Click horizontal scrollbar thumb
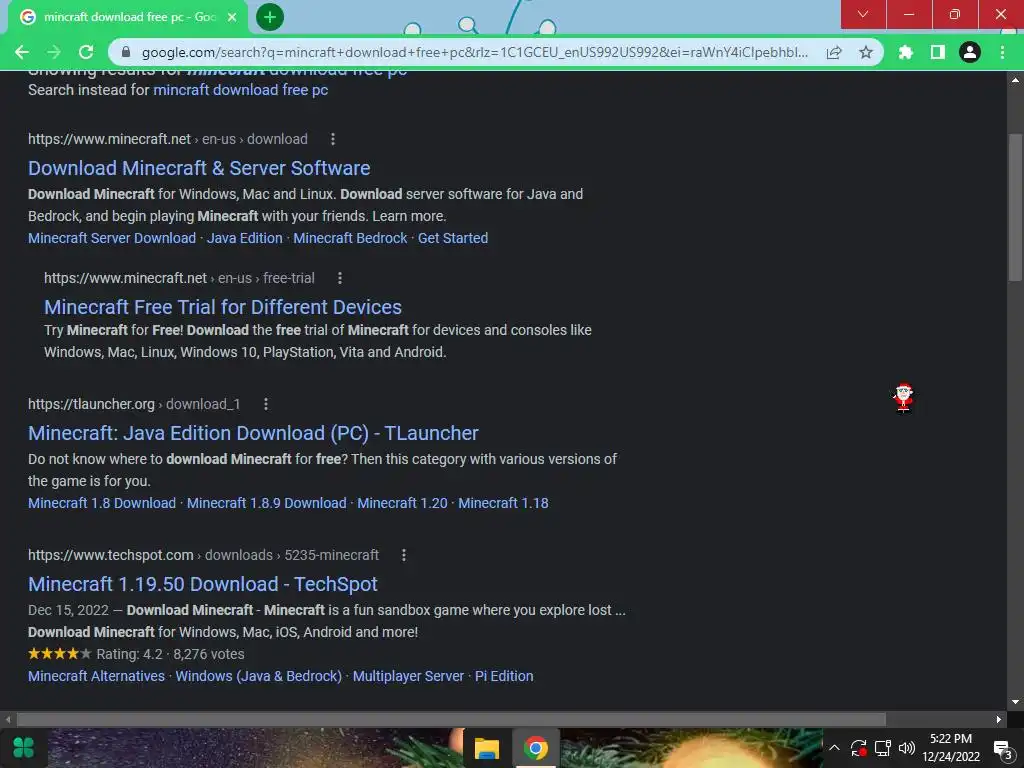This screenshot has height=768, width=1024. click(x=451, y=720)
